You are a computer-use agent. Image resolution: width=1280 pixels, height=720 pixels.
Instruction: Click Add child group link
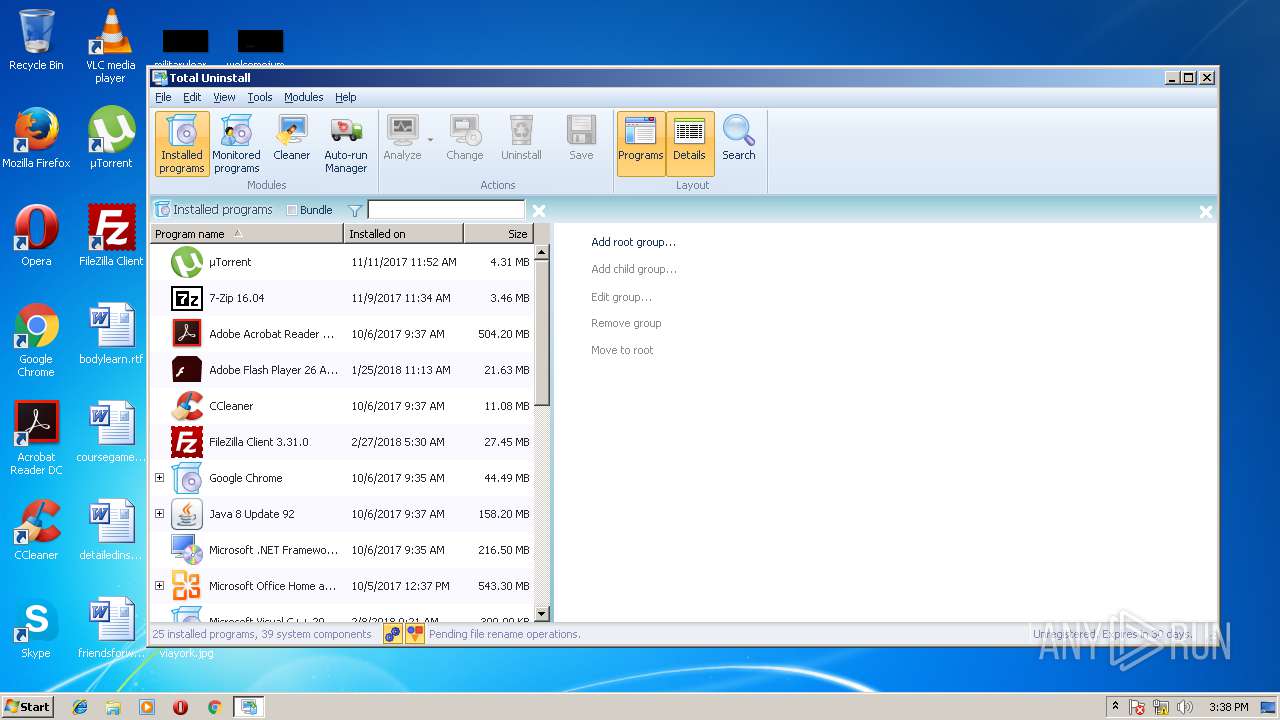pyautogui.click(x=633, y=269)
